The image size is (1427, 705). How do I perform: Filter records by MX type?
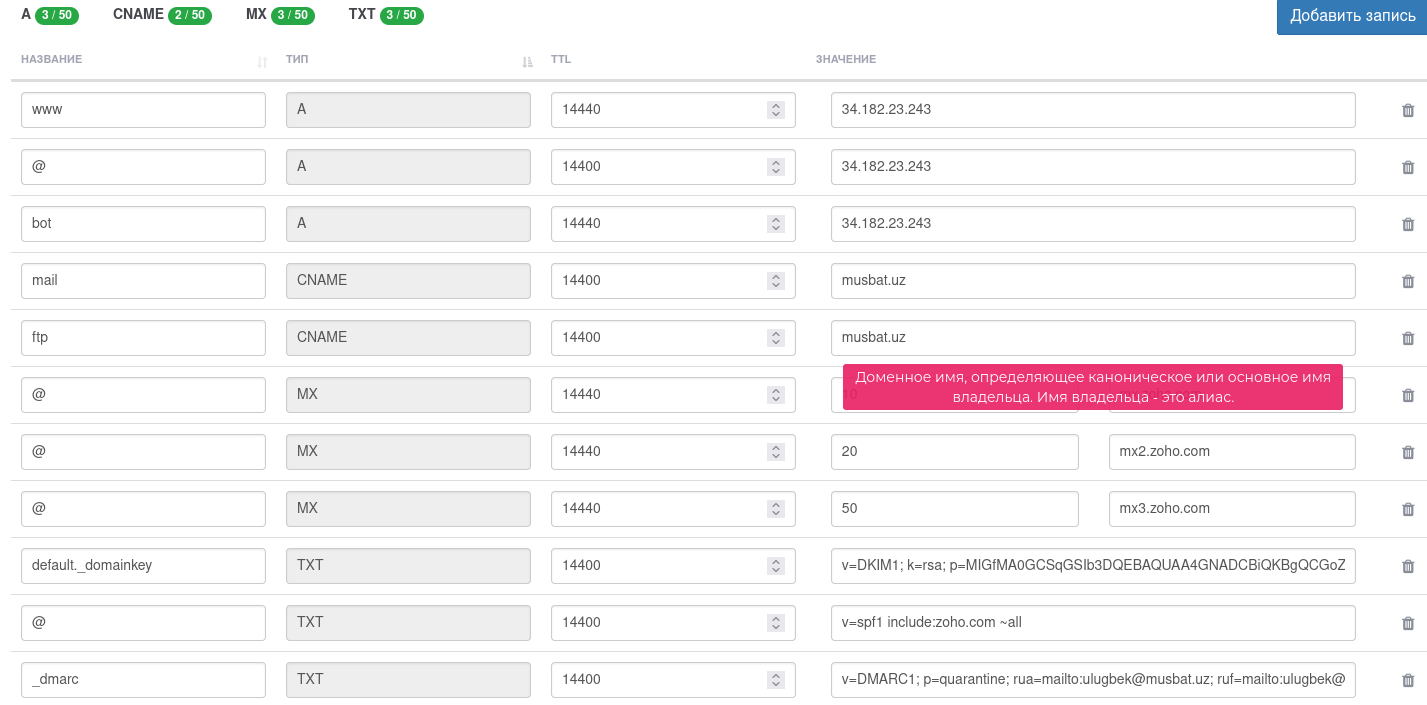point(279,15)
